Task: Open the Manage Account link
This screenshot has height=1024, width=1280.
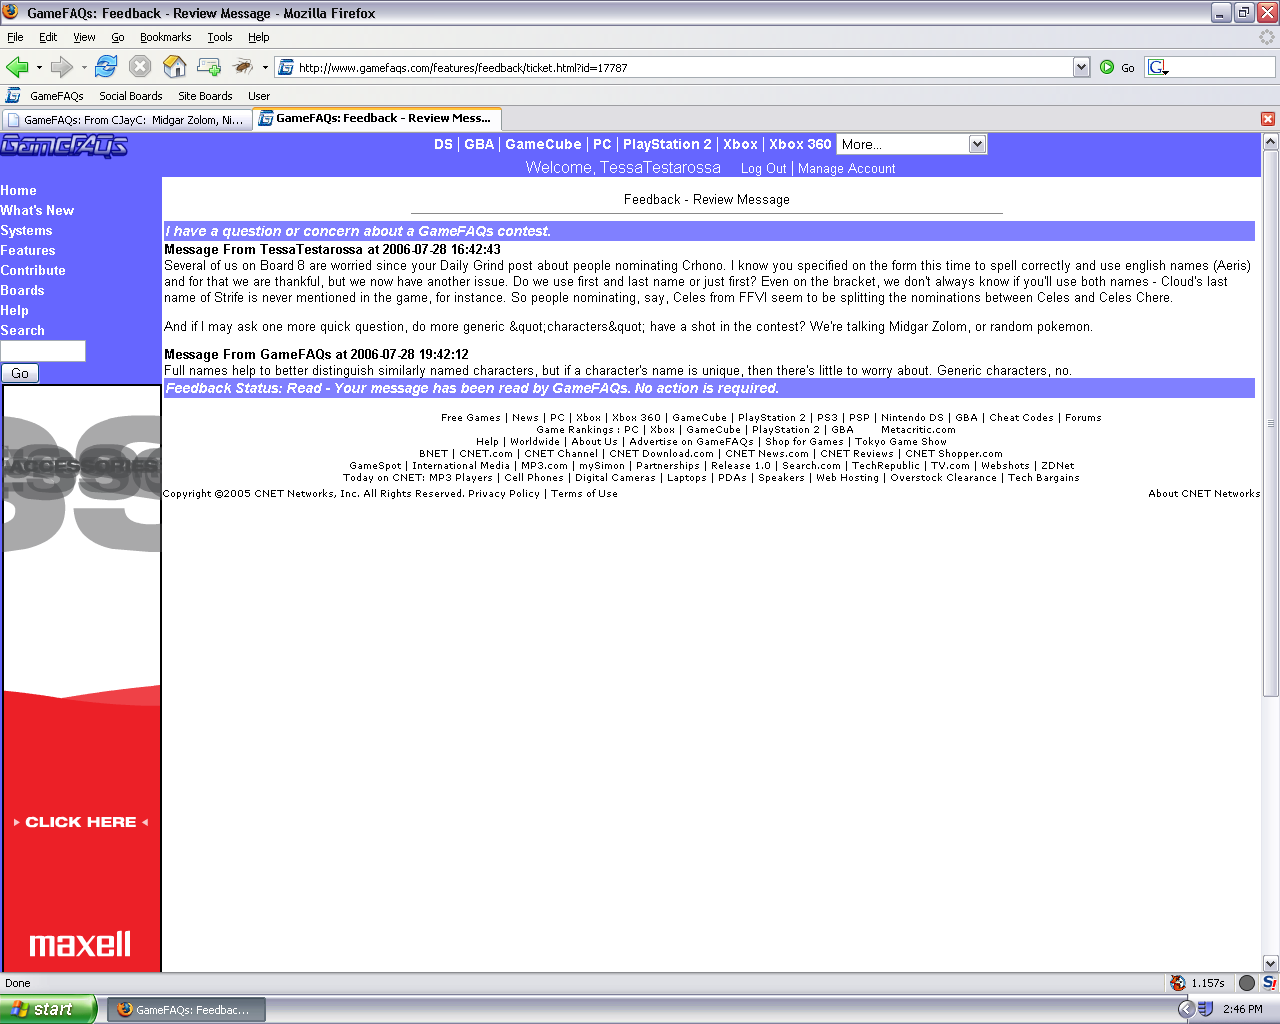Action: 846,169
